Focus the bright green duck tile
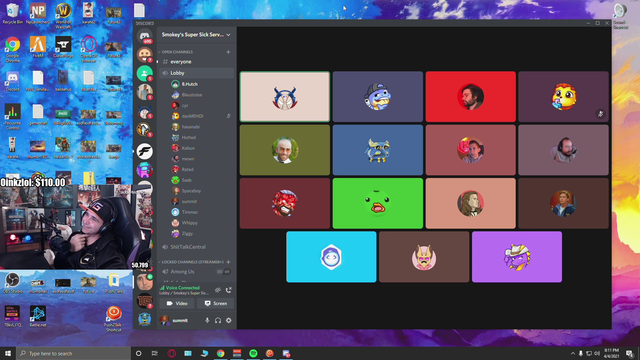Viewport: 640px width, 360px height. click(378, 203)
